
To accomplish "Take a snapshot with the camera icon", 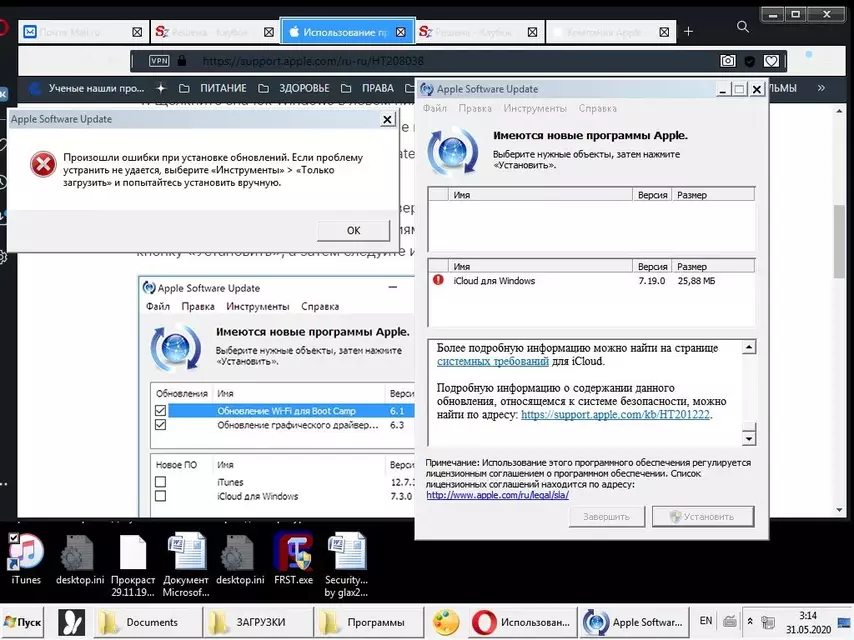I will [x=728, y=61].
